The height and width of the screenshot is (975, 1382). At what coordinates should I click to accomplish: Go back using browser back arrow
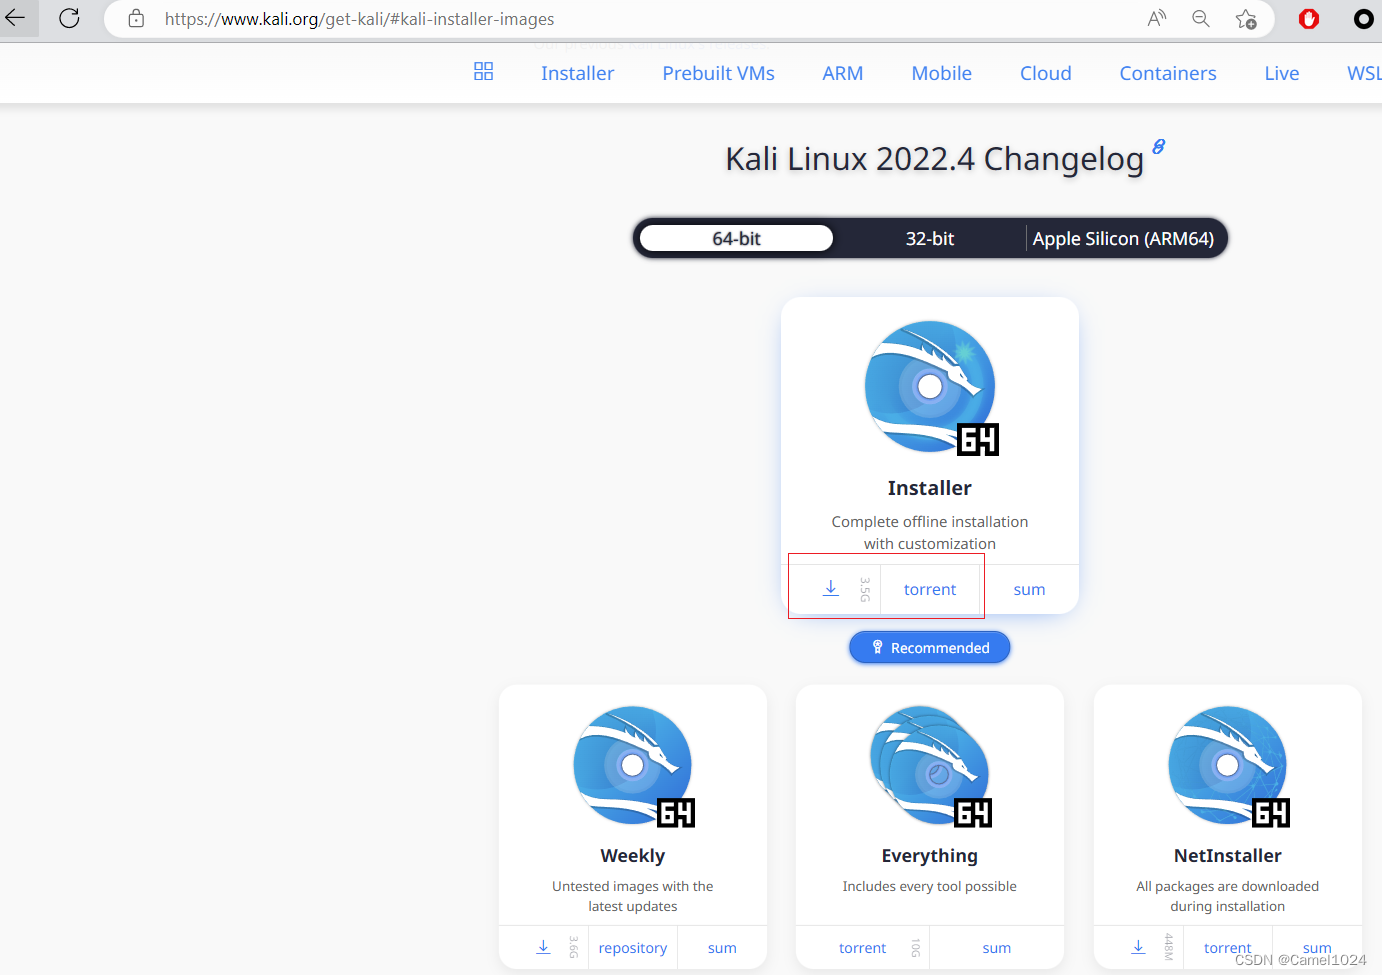point(16,18)
